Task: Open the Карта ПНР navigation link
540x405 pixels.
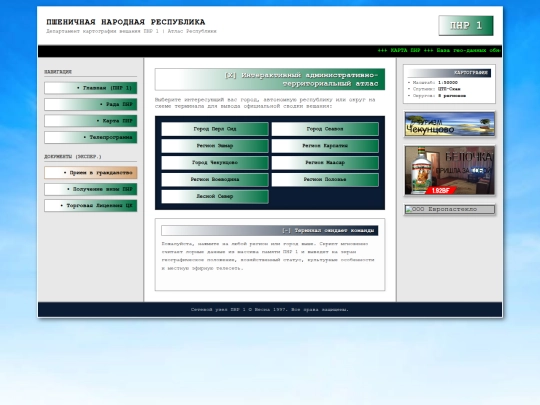Action: [x=91, y=121]
